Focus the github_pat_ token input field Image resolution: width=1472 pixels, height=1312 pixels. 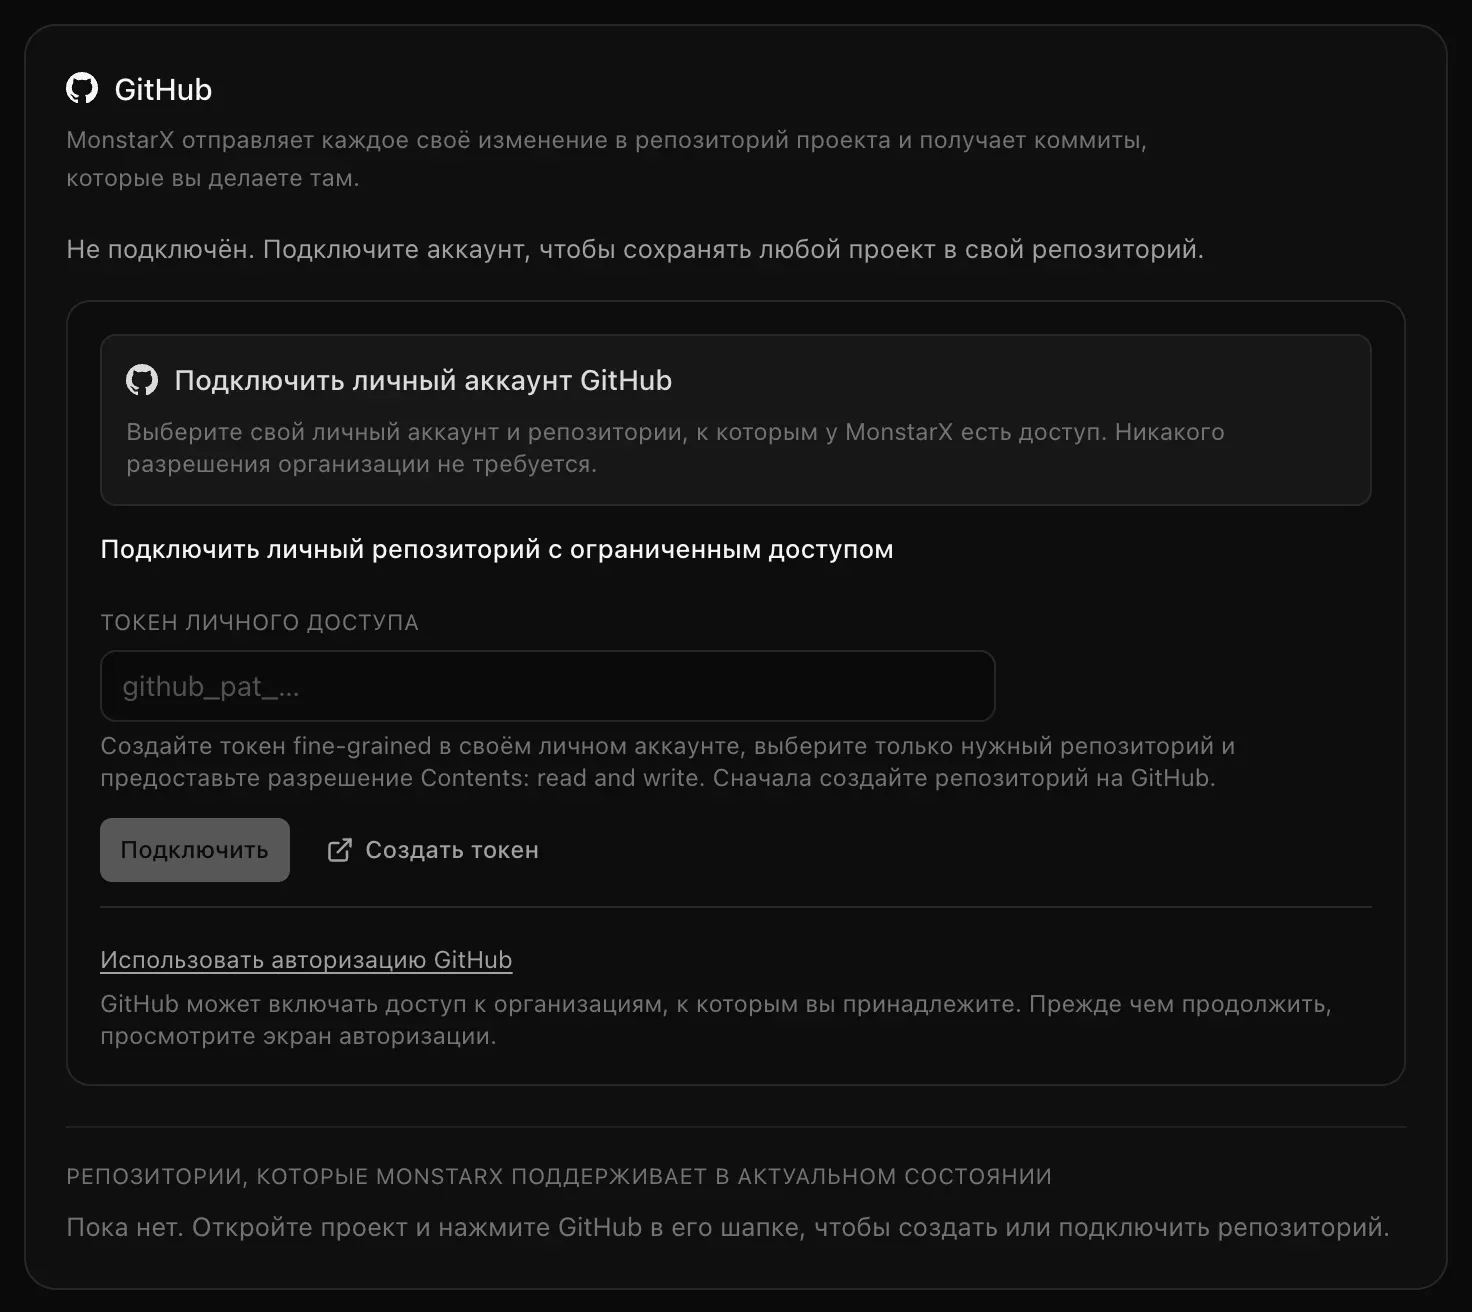coord(548,686)
